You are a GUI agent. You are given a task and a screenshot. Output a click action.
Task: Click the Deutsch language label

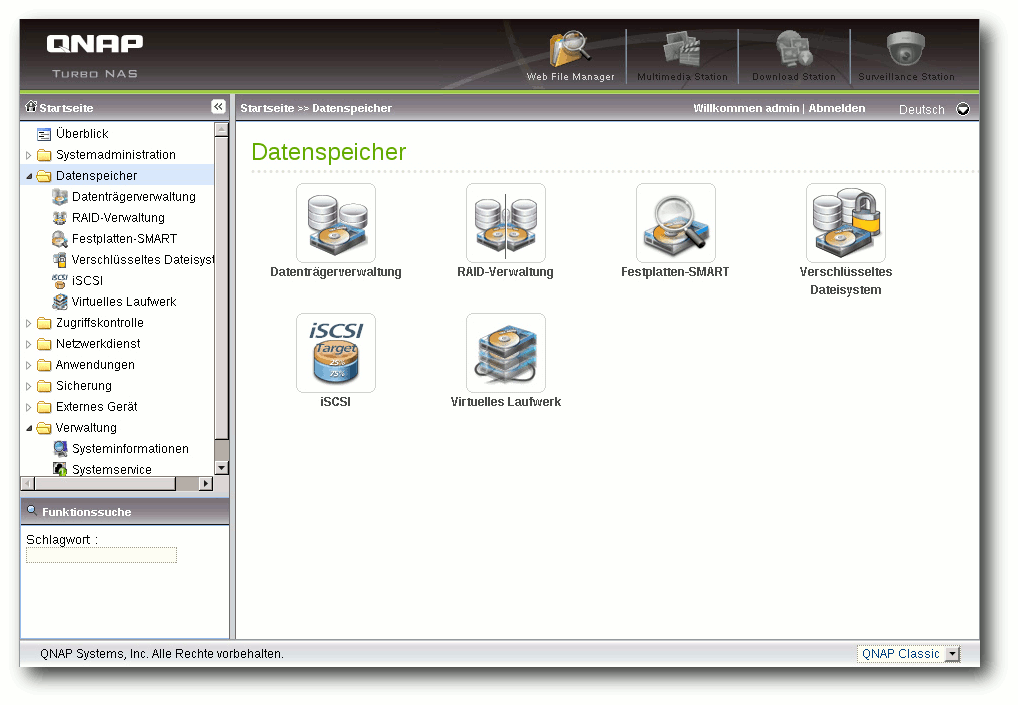click(921, 109)
